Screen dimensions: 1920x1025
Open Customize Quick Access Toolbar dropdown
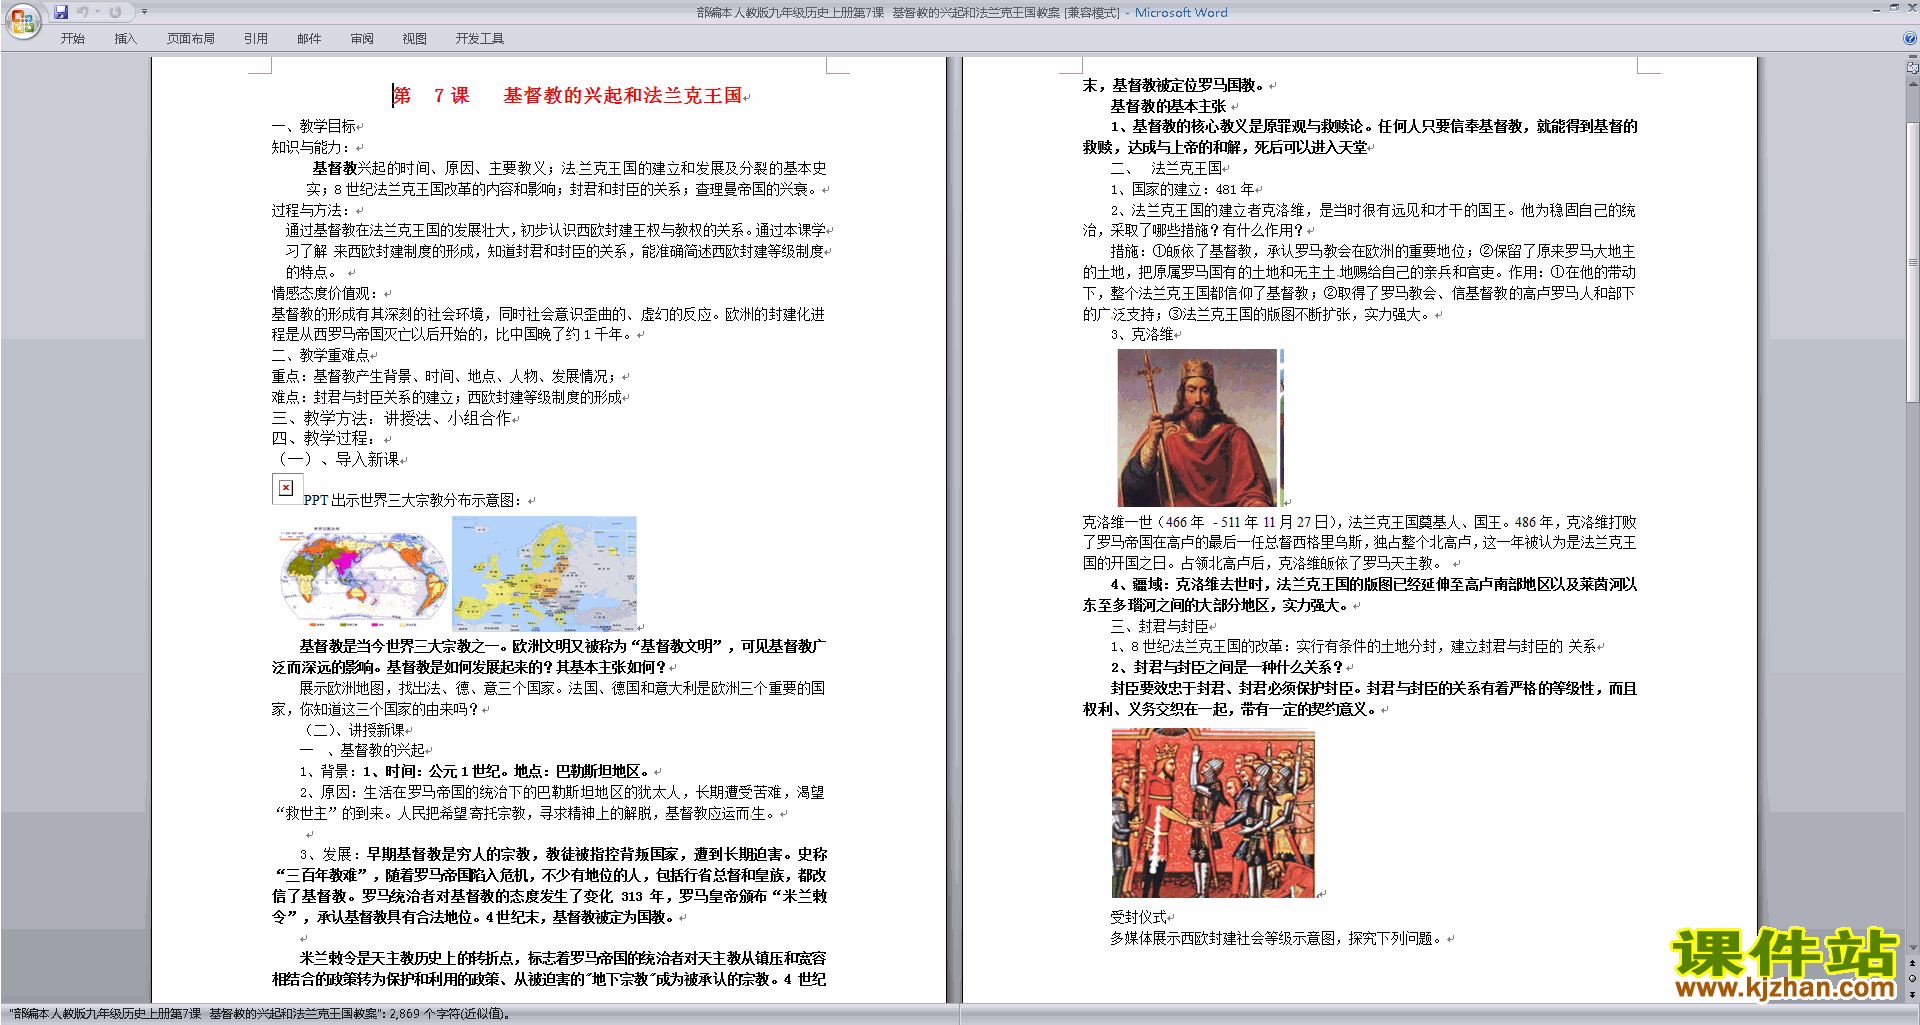pos(144,12)
